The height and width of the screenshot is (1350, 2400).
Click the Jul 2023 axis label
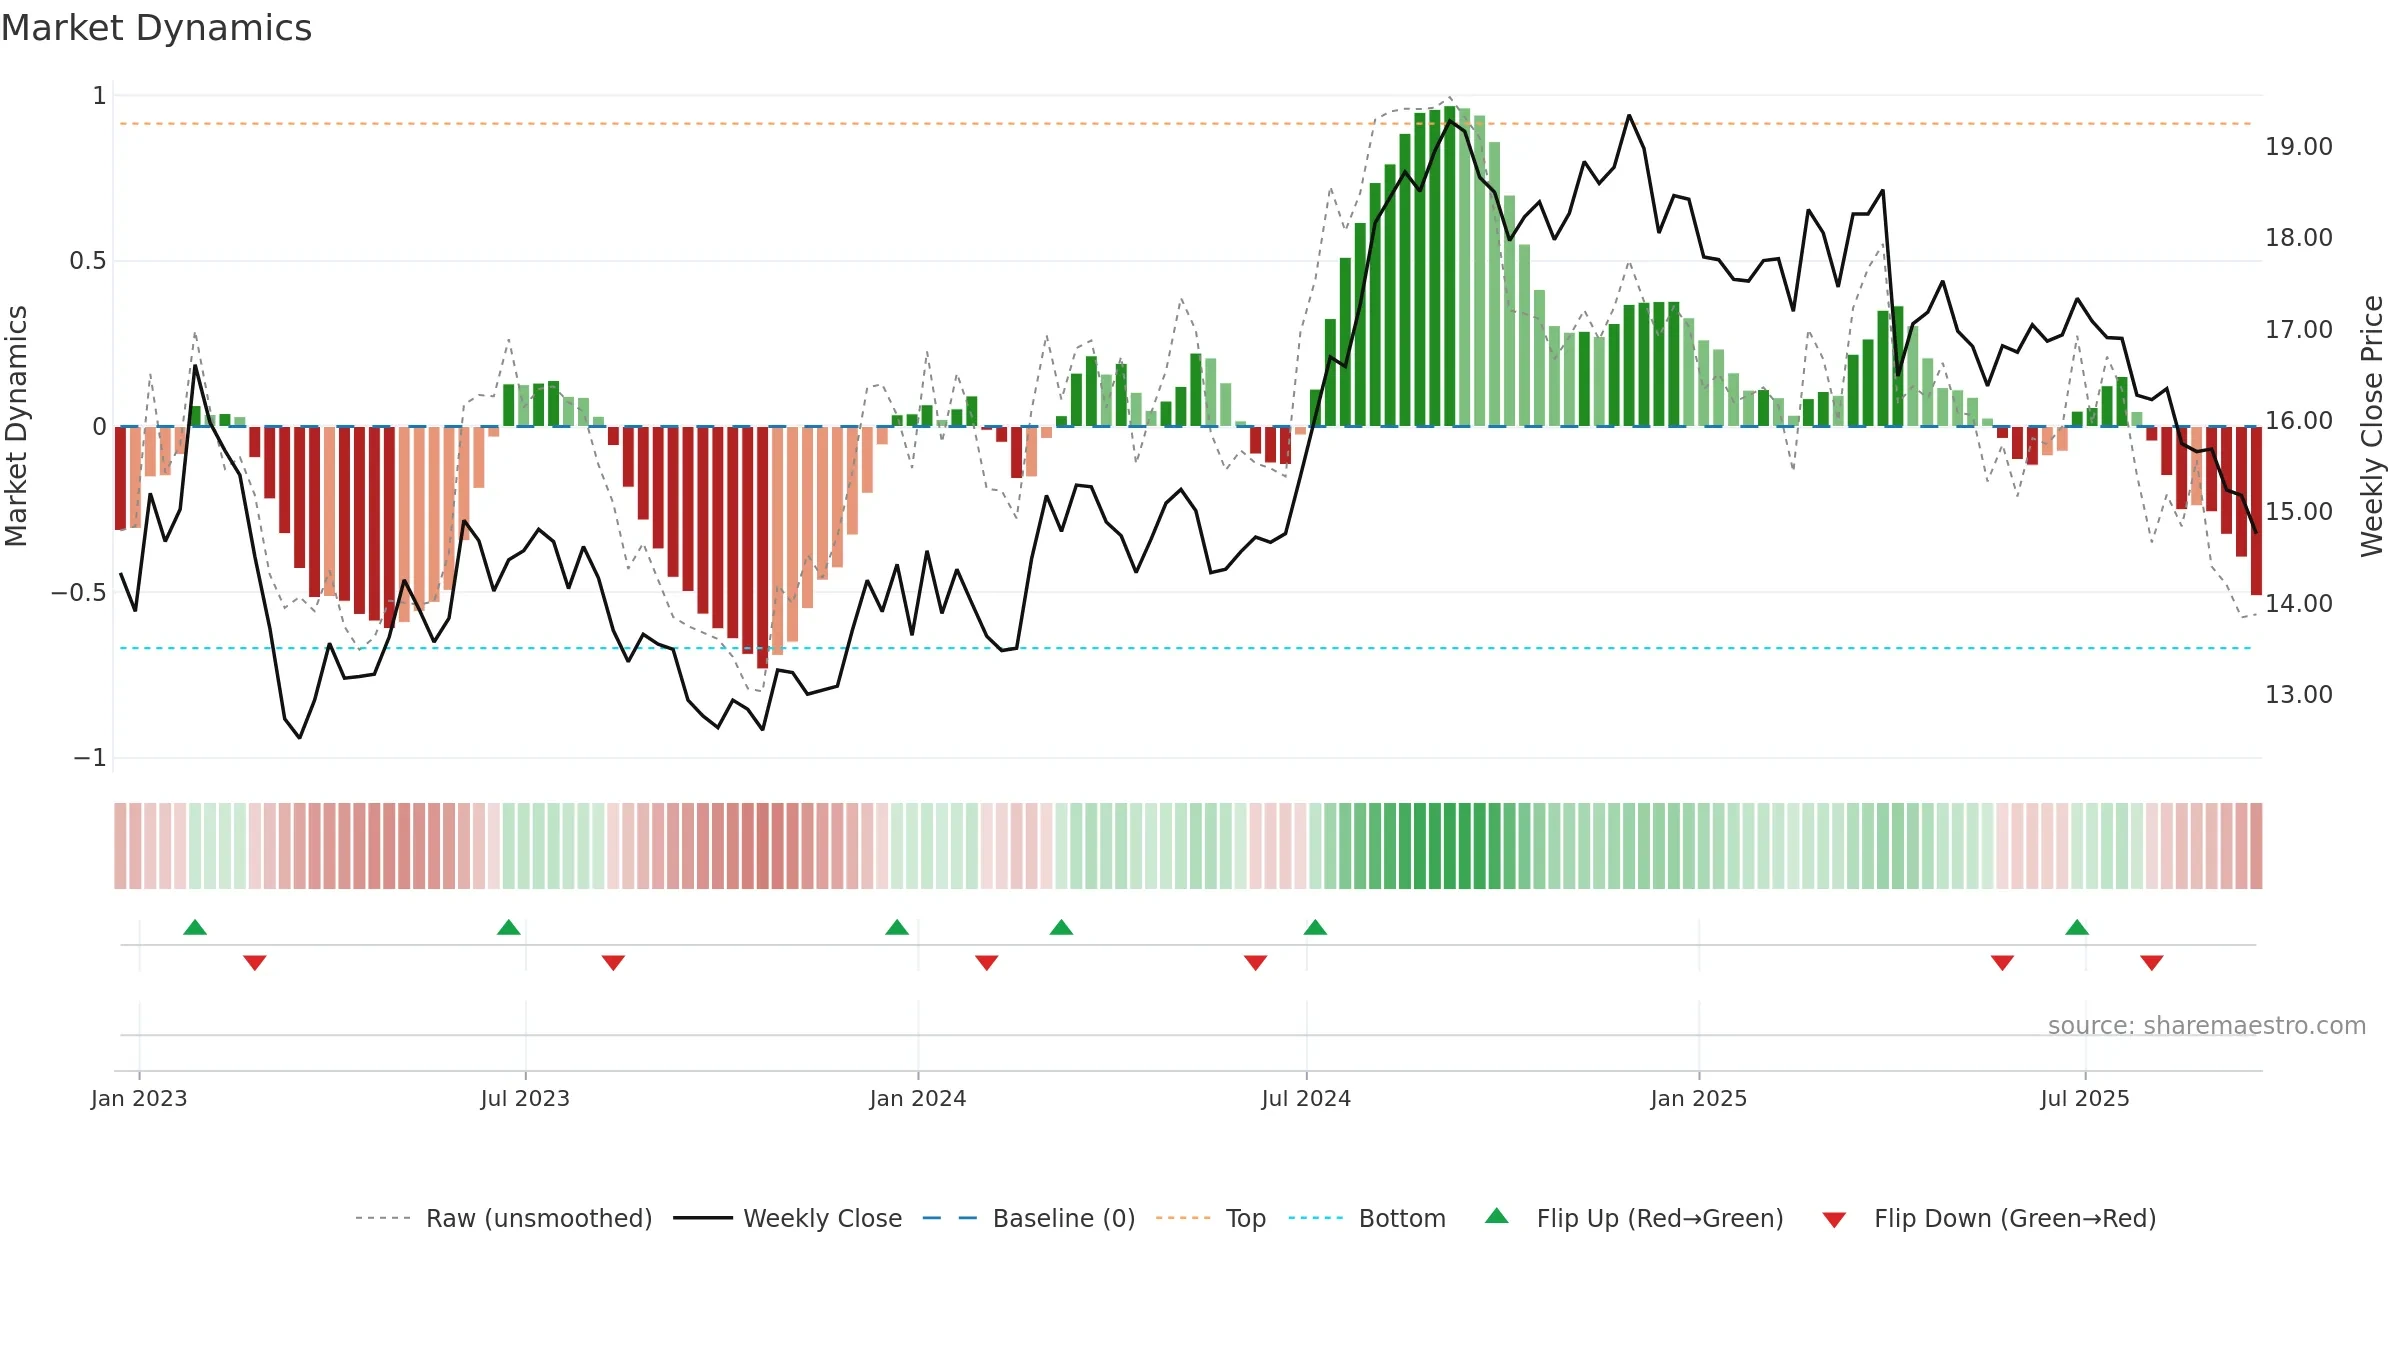[525, 1099]
